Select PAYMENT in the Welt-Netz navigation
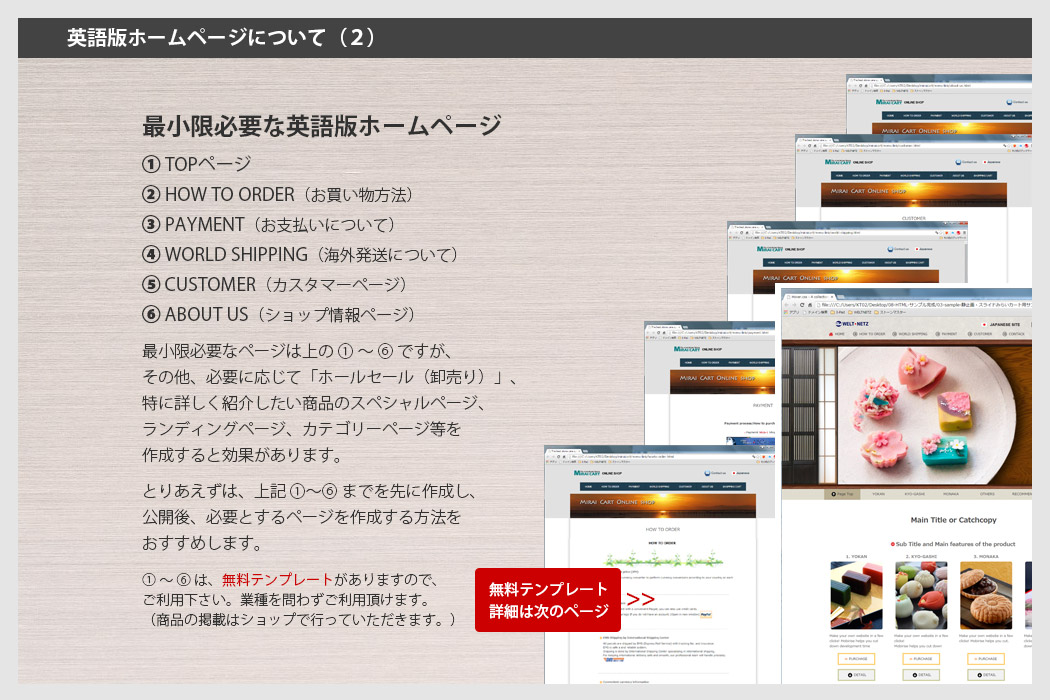Image resolution: width=1050 pixels, height=700 pixels. click(x=947, y=334)
